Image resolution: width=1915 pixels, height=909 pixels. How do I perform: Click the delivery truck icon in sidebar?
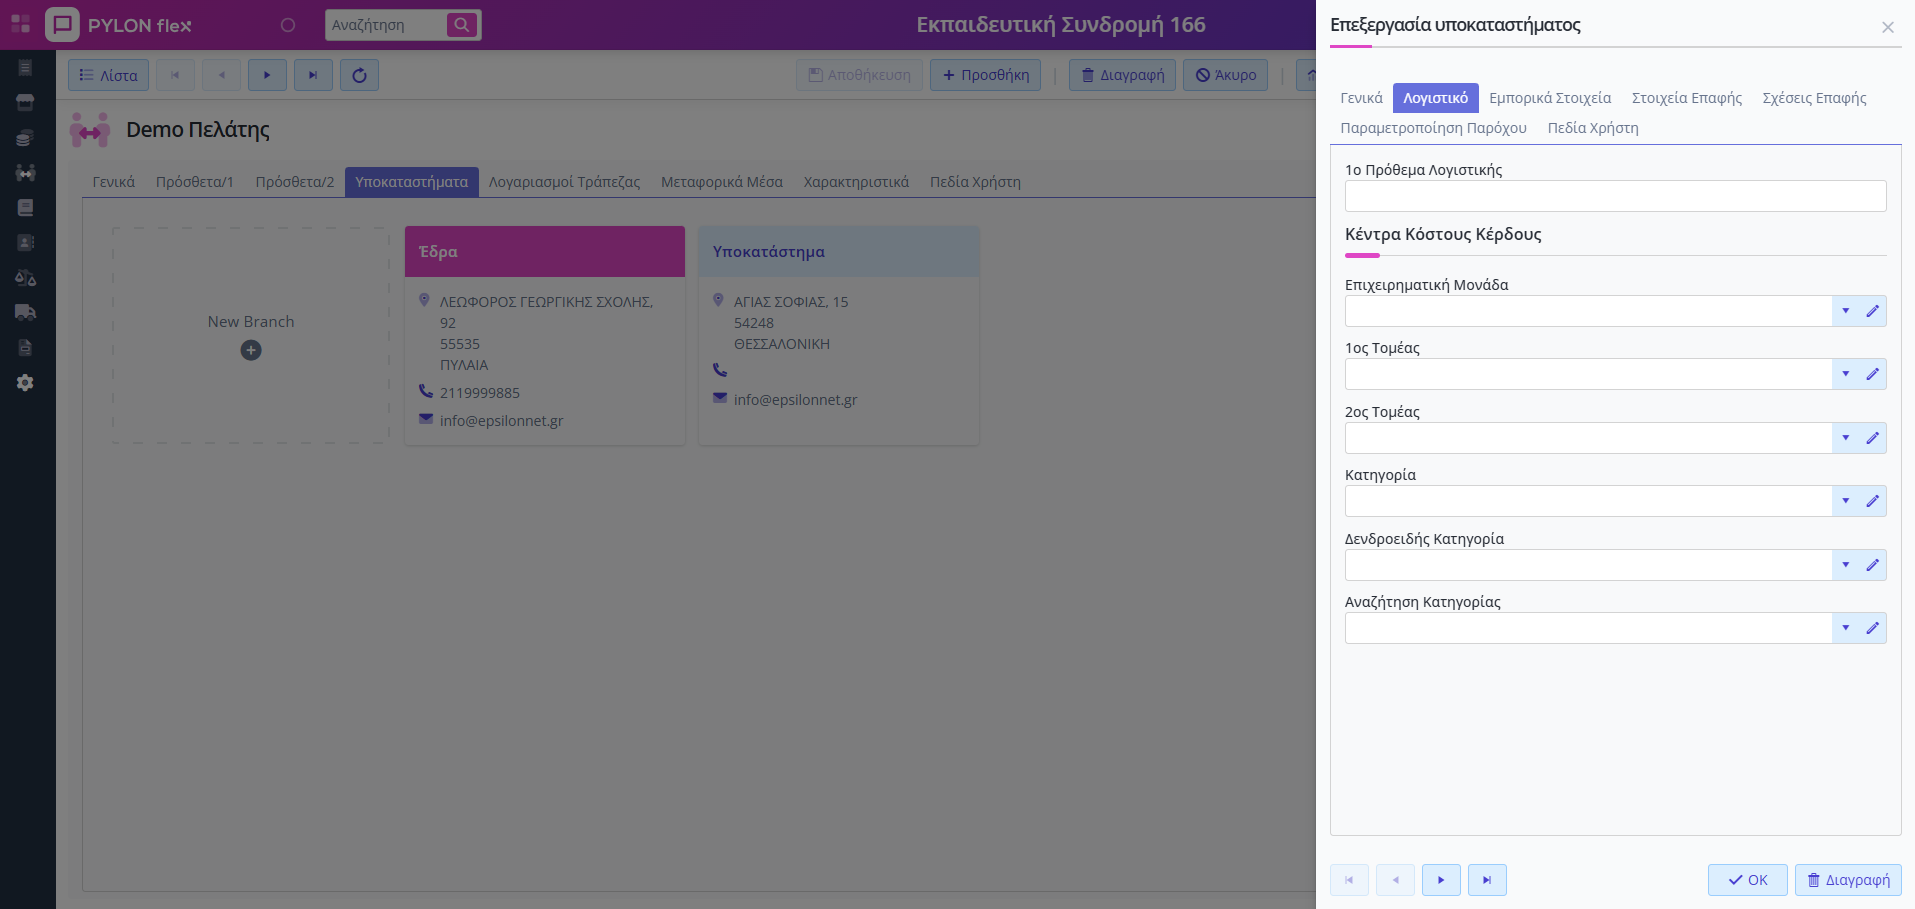pyautogui.click(x=25, y=312)
